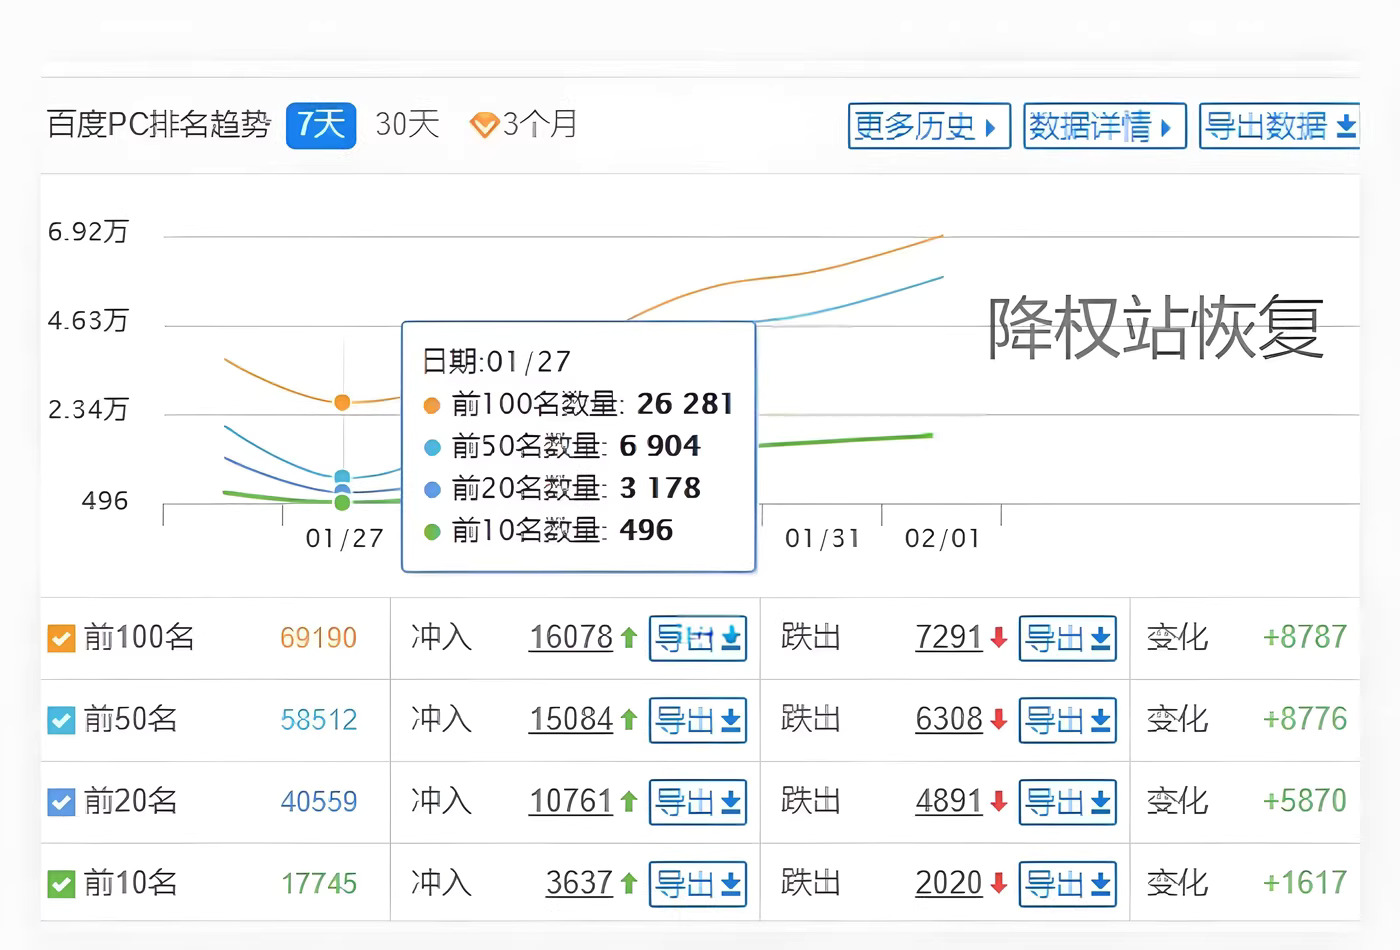Image resolution: width=1400 pixels, height=950 pixels.
Task: Disable the 前10名 green checkbox
Action: (x=61, y=884)
